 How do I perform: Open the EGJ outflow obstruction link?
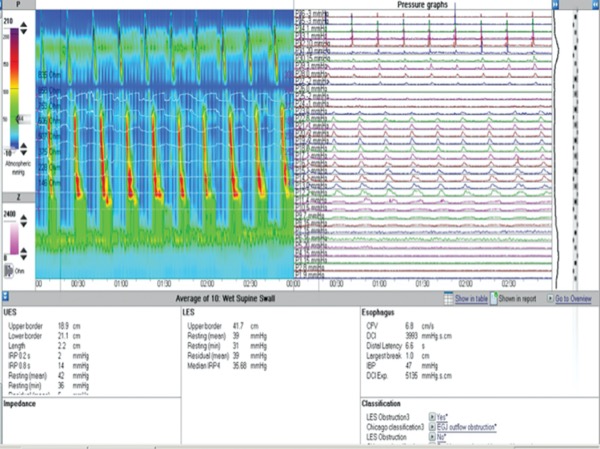point(467,427)
